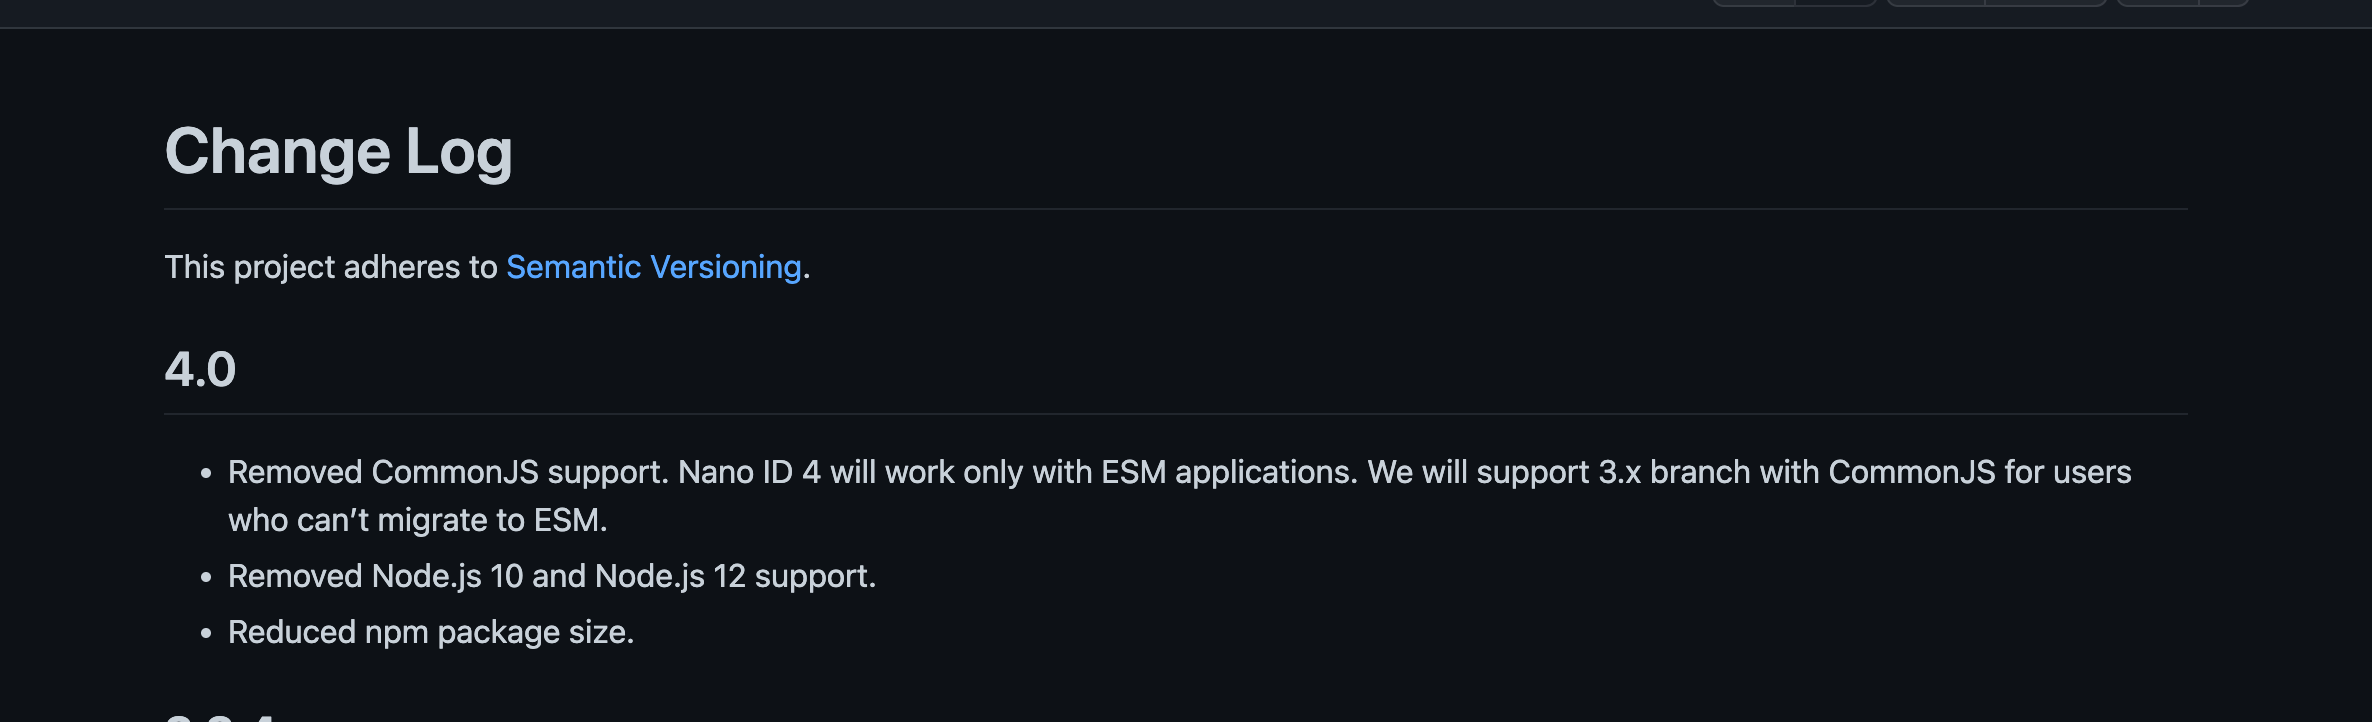The width and height of the screenshot is (2372, 722).
Task: Click the left part of first top-right button group
Action: pyautogui.click(x=1754, y=3)
